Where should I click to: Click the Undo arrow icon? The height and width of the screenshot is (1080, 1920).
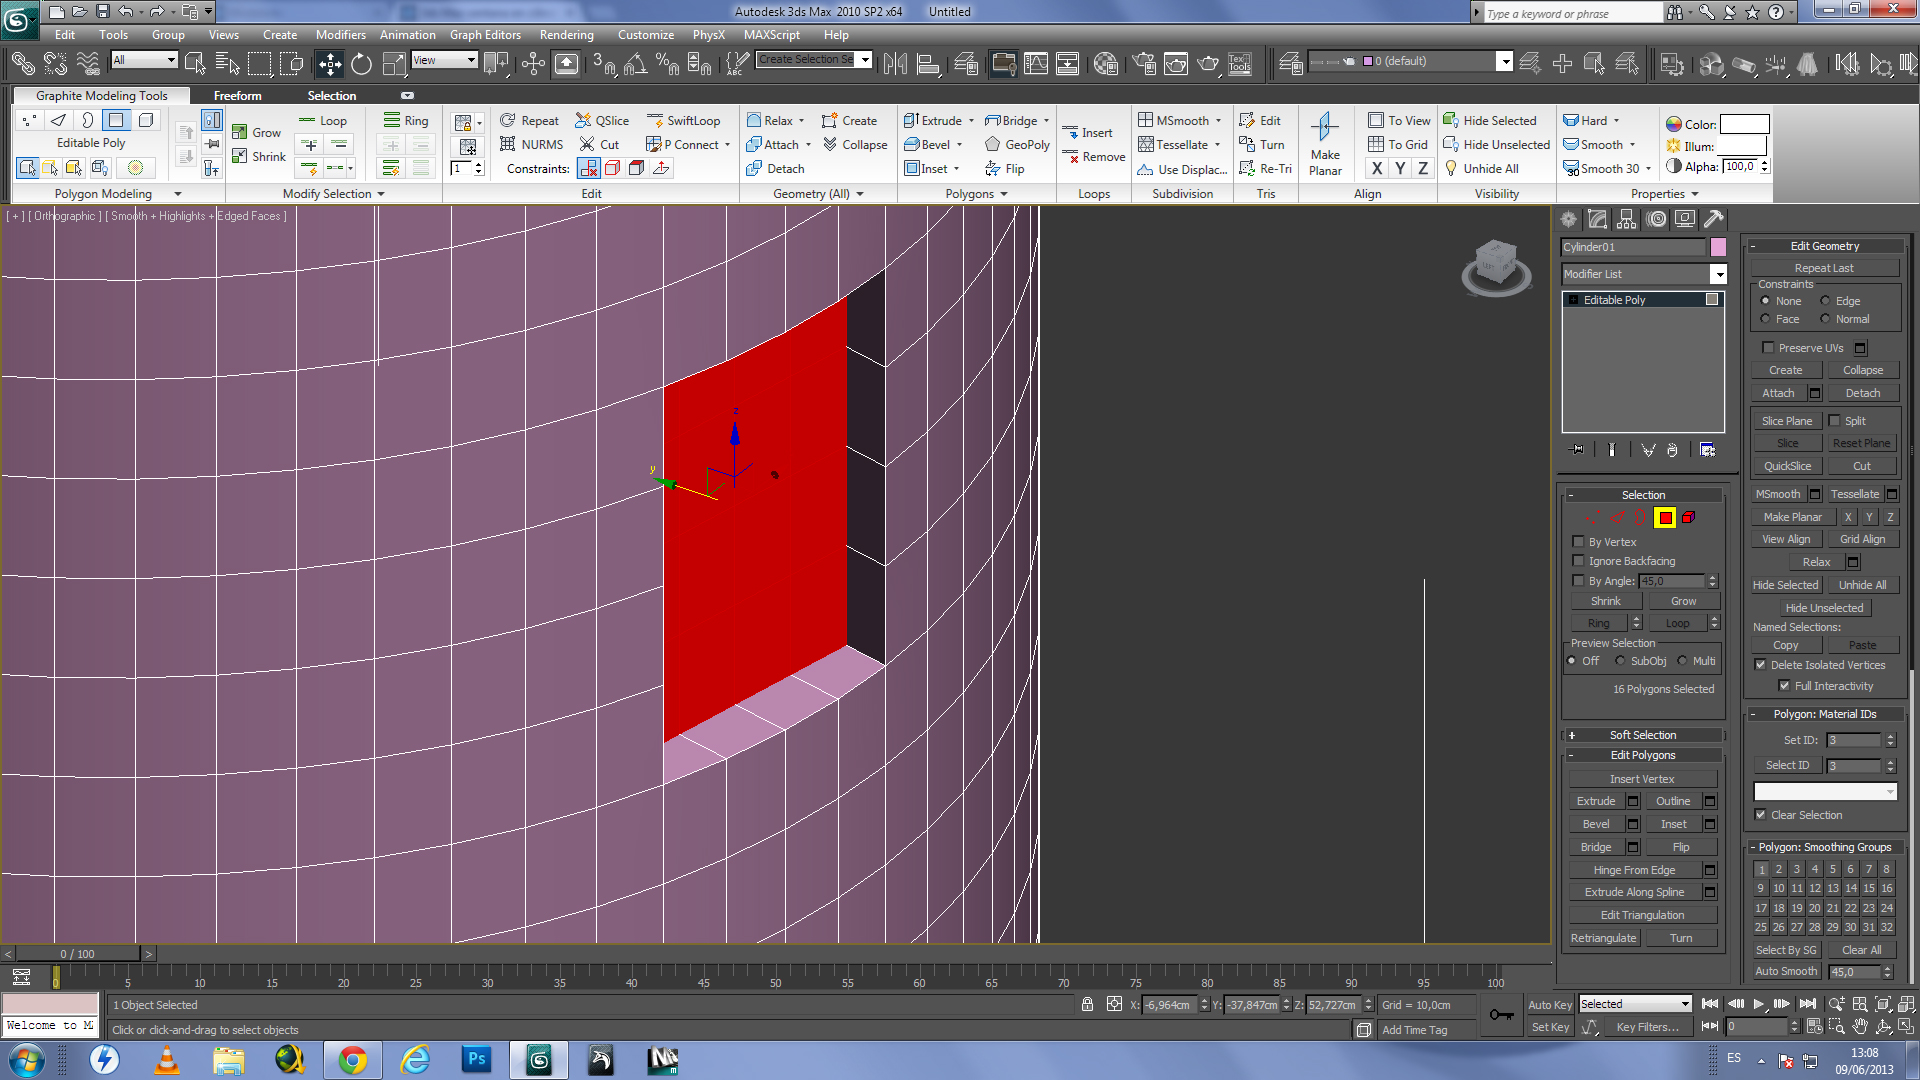click(x=125, y=12)
